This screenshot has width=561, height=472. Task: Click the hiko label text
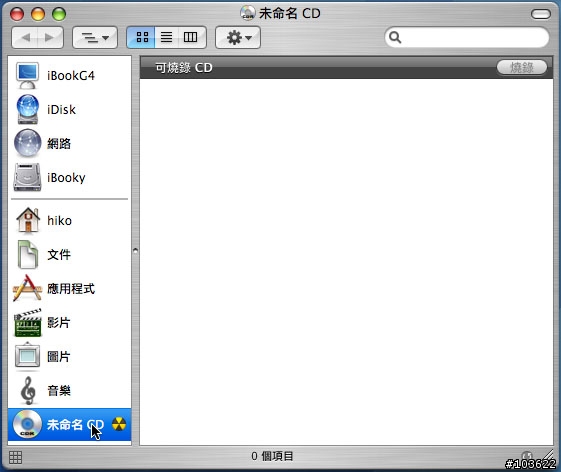click(59, 220)
